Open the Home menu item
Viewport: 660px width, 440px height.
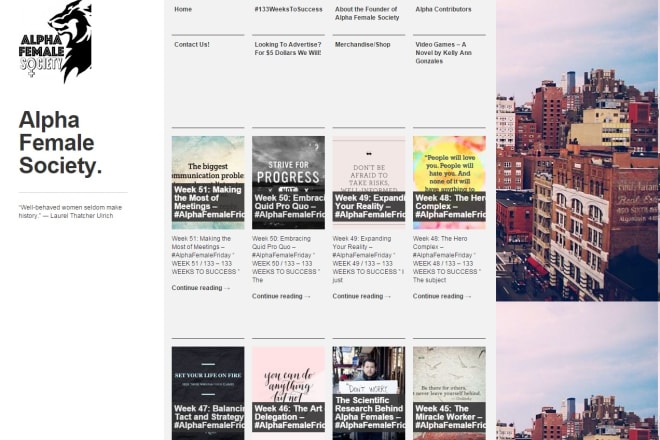point(183,9)
